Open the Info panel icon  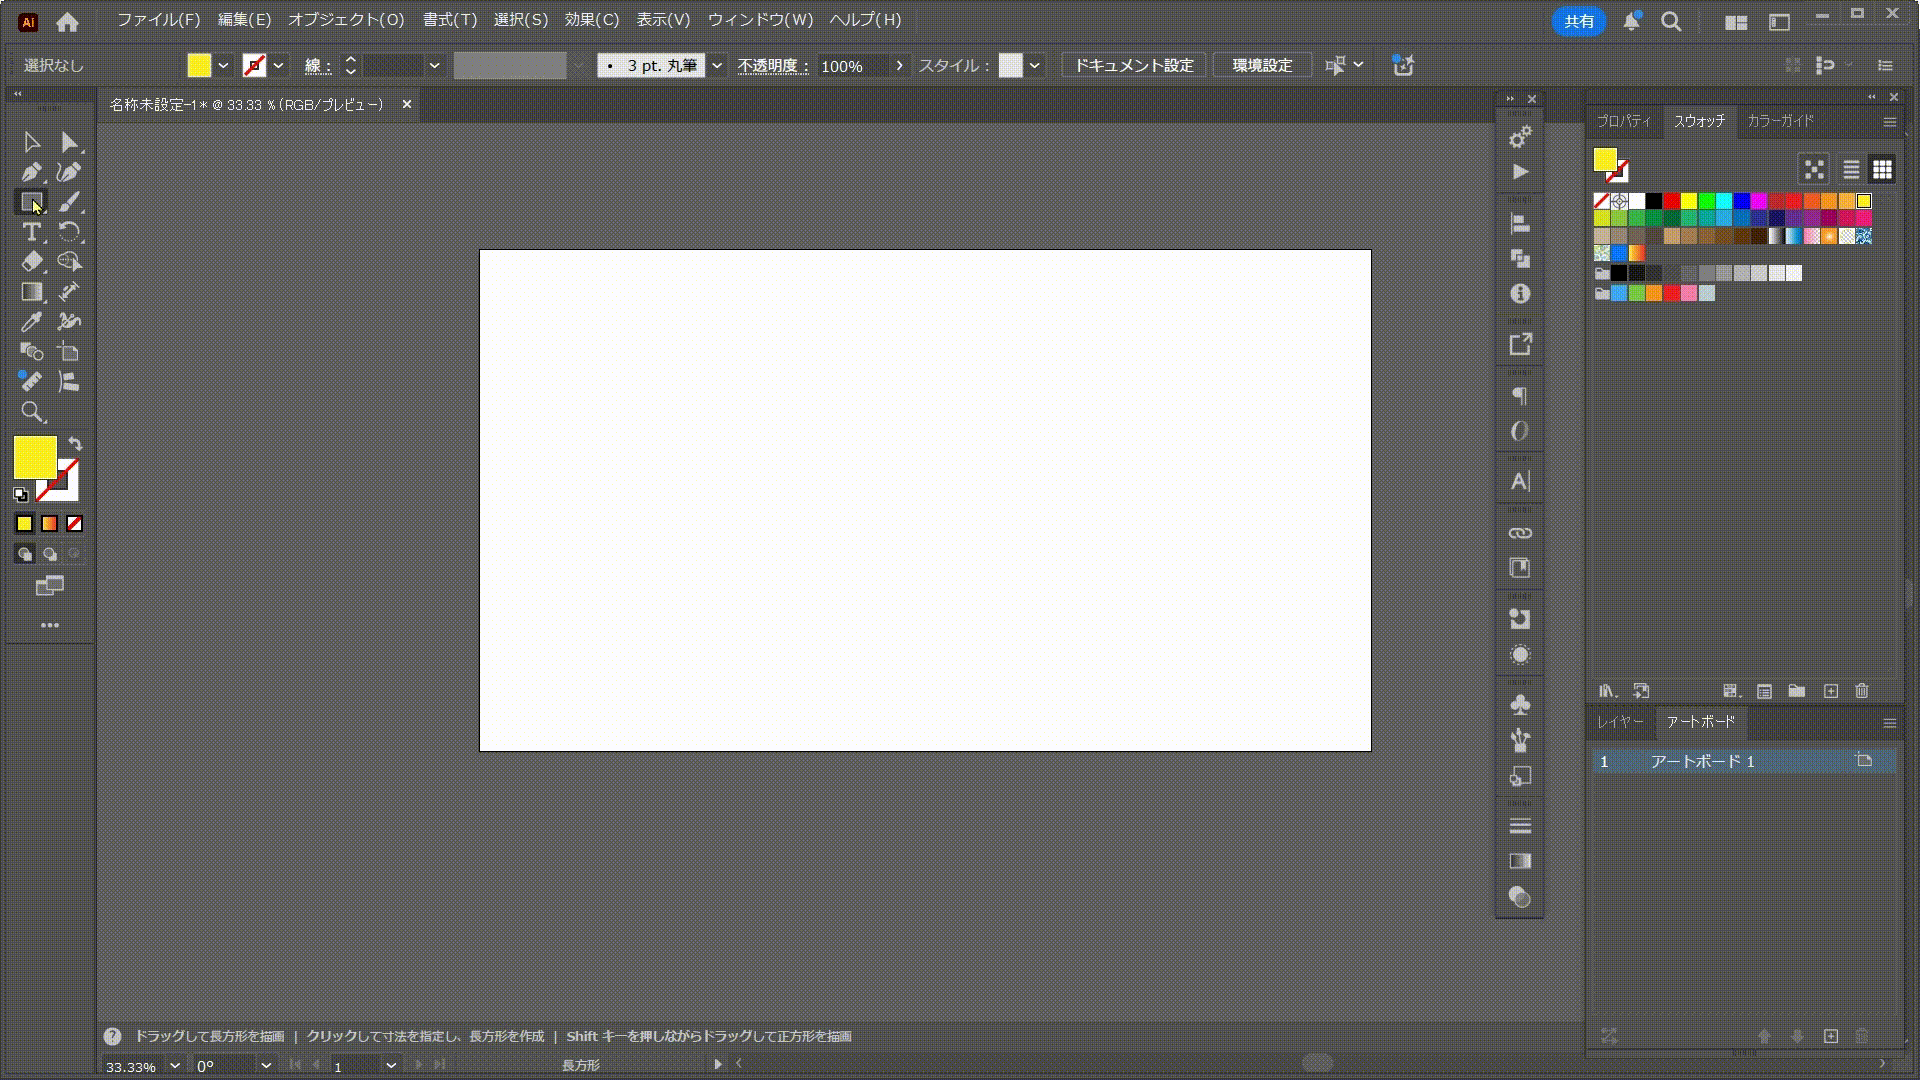[x=1520, y=294]
